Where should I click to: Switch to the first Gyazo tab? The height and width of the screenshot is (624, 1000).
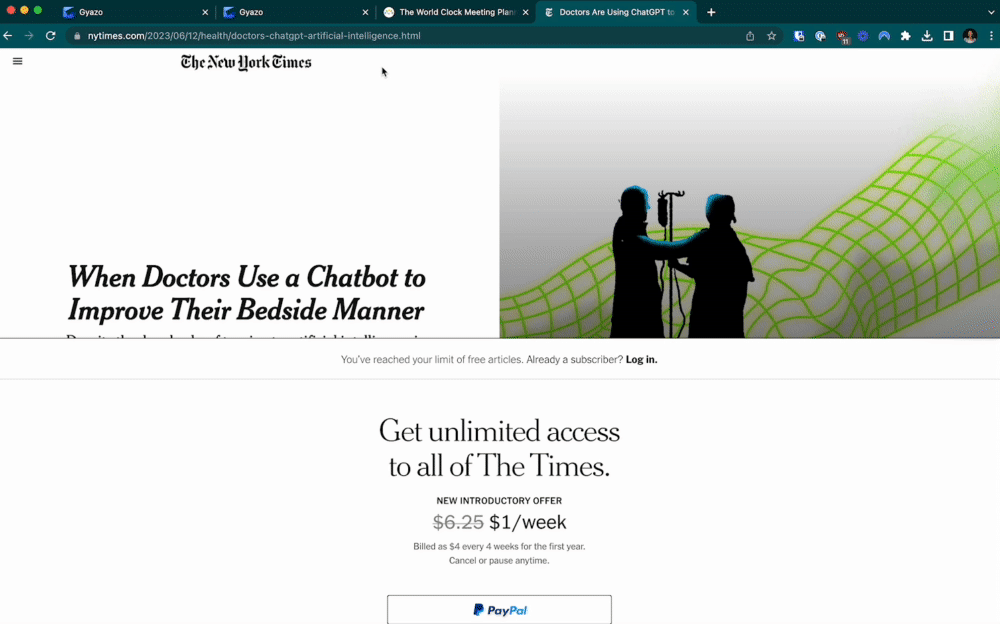click(136, 12)
